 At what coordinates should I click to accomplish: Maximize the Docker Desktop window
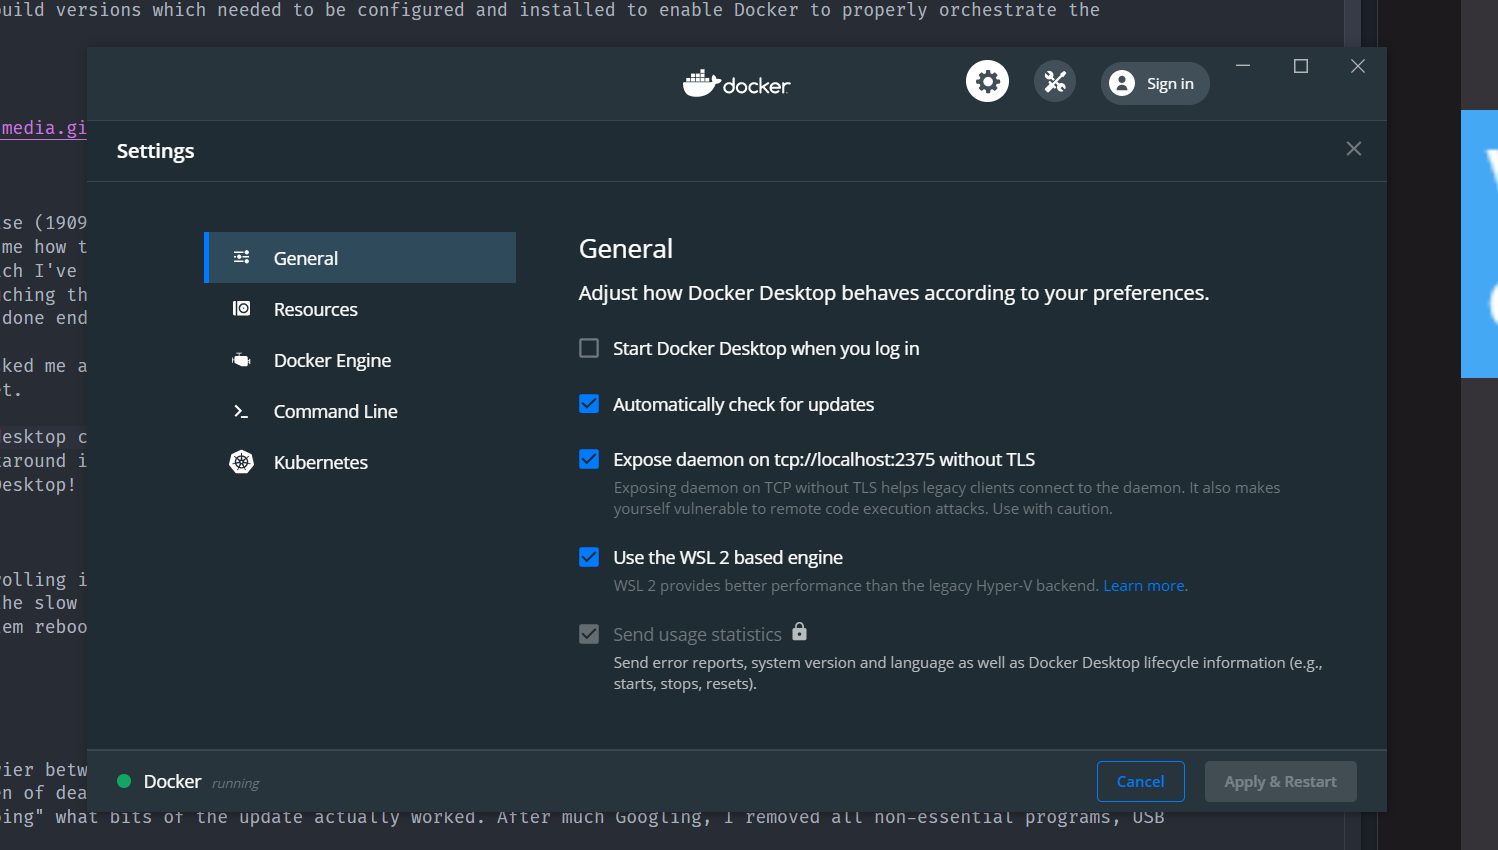tap(1301, 66)
